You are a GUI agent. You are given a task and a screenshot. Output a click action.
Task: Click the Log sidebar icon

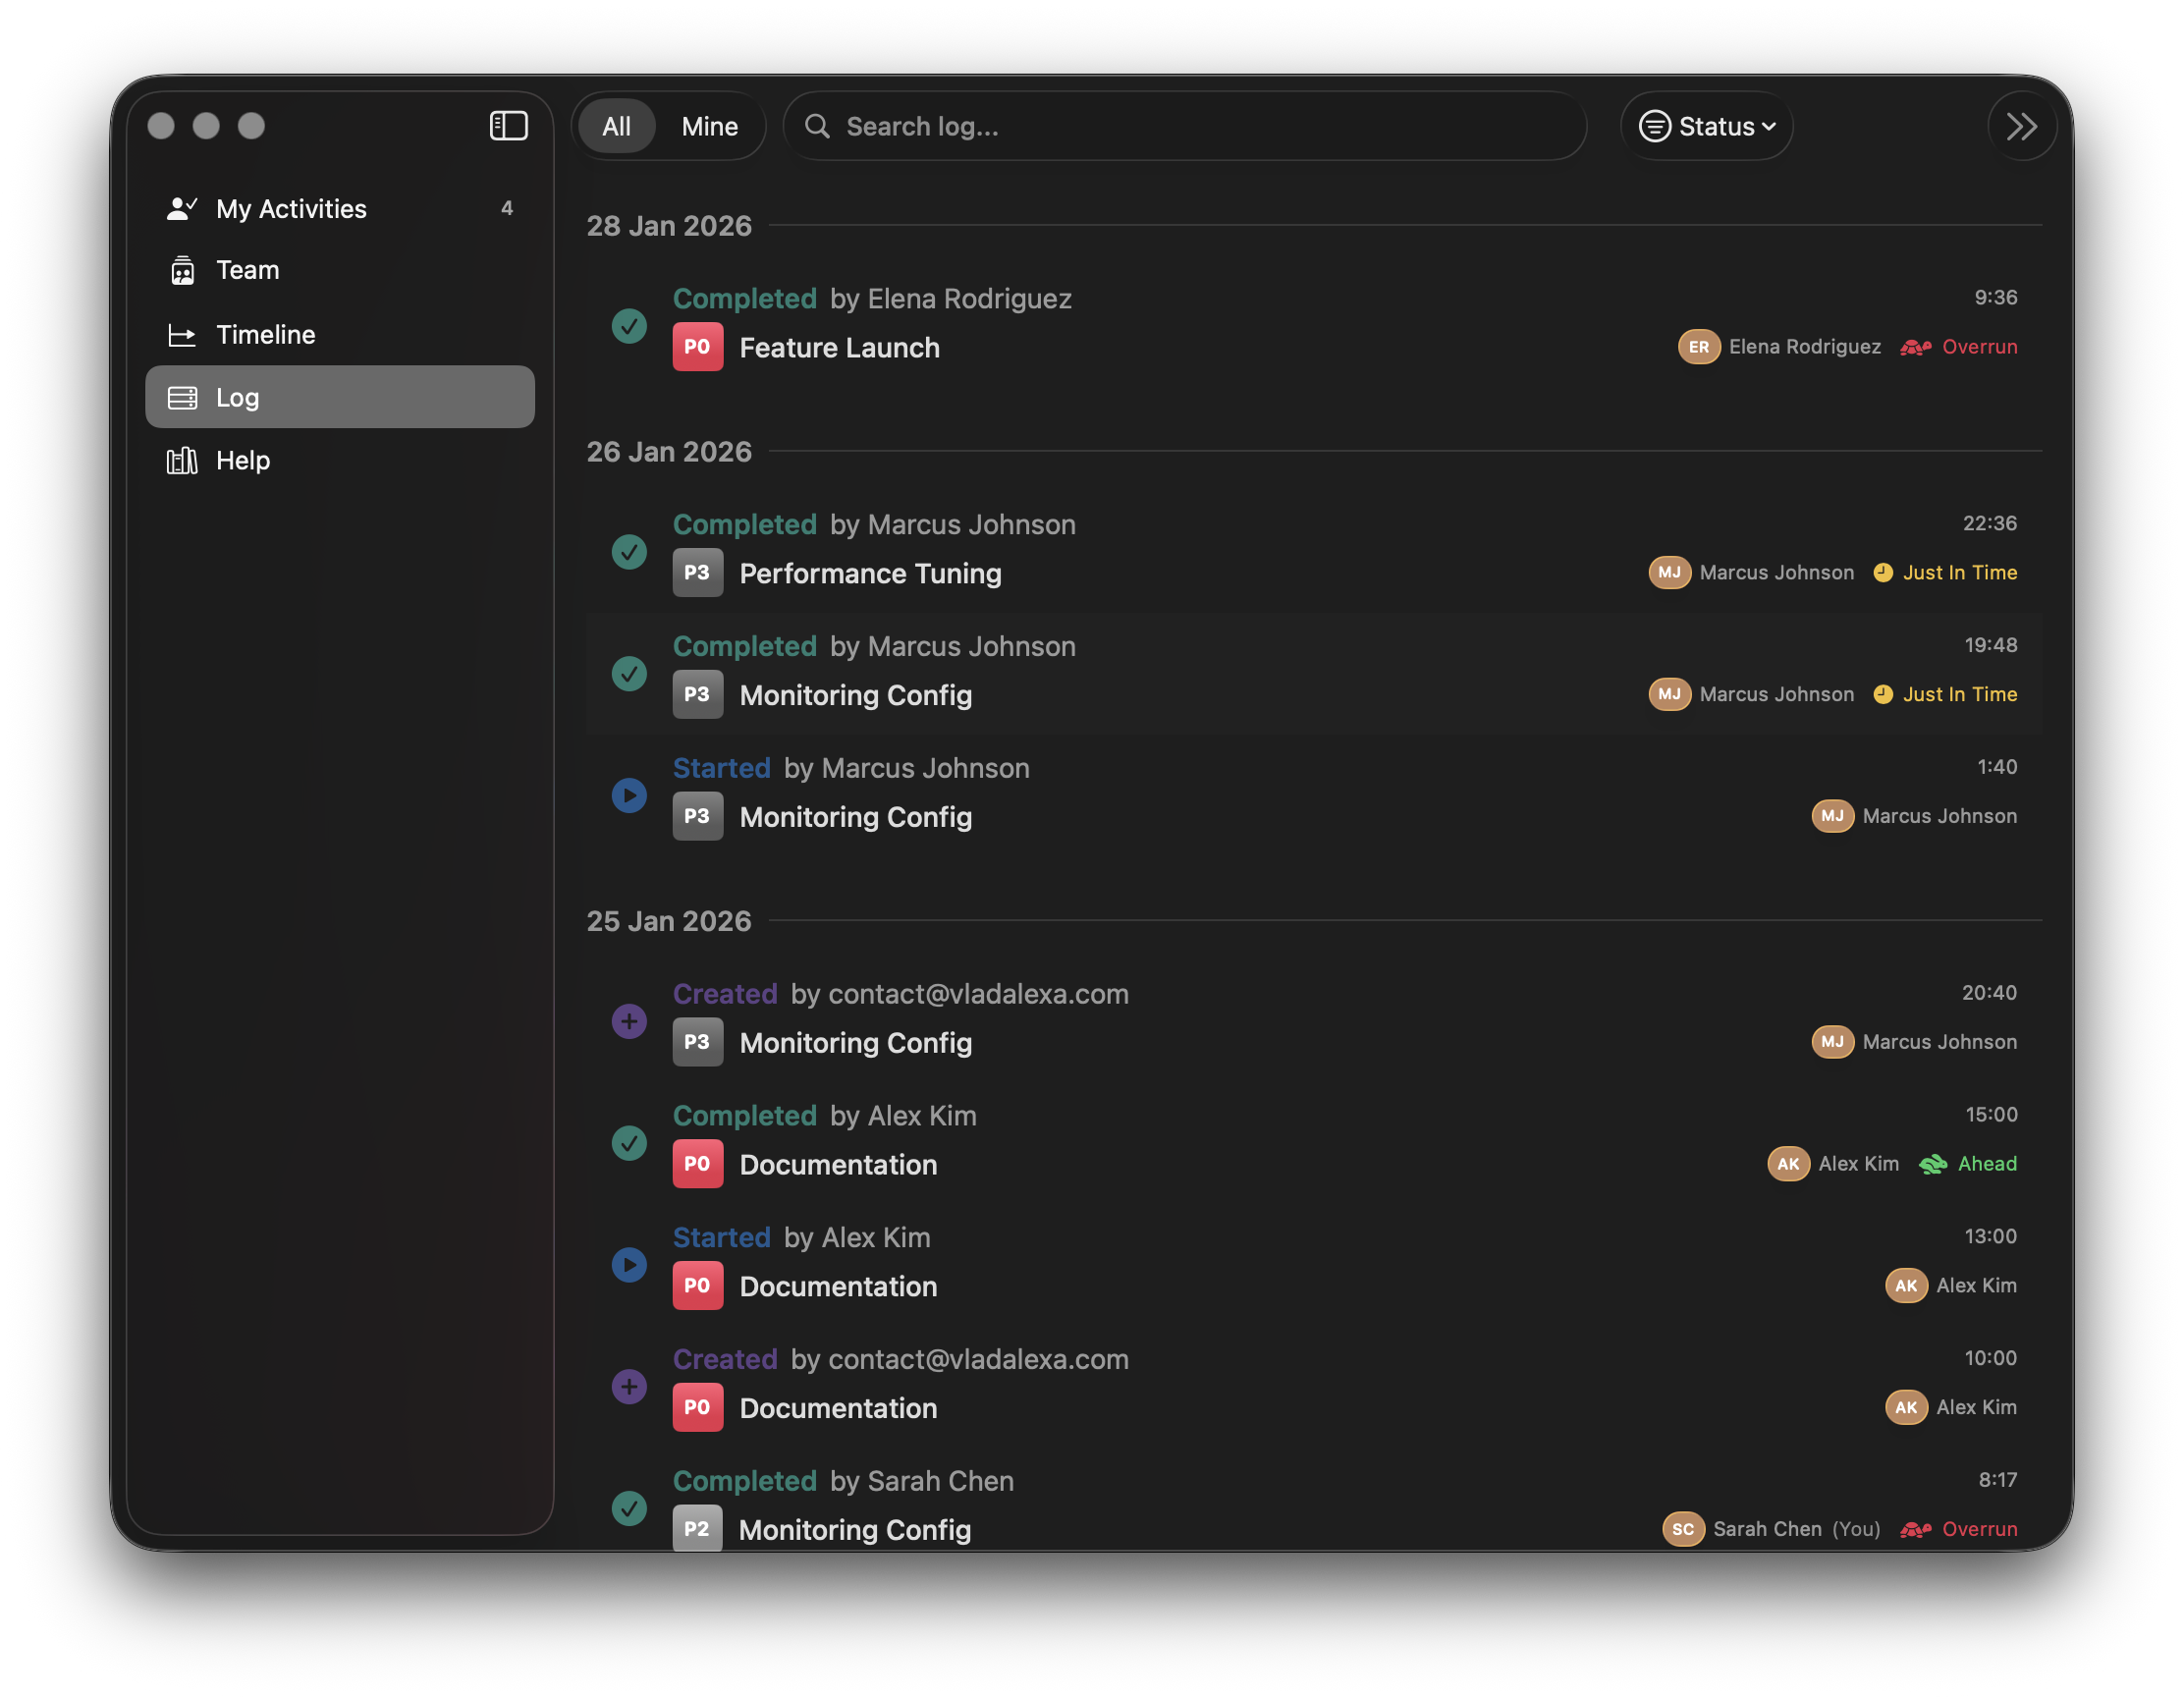pos(182,396)
